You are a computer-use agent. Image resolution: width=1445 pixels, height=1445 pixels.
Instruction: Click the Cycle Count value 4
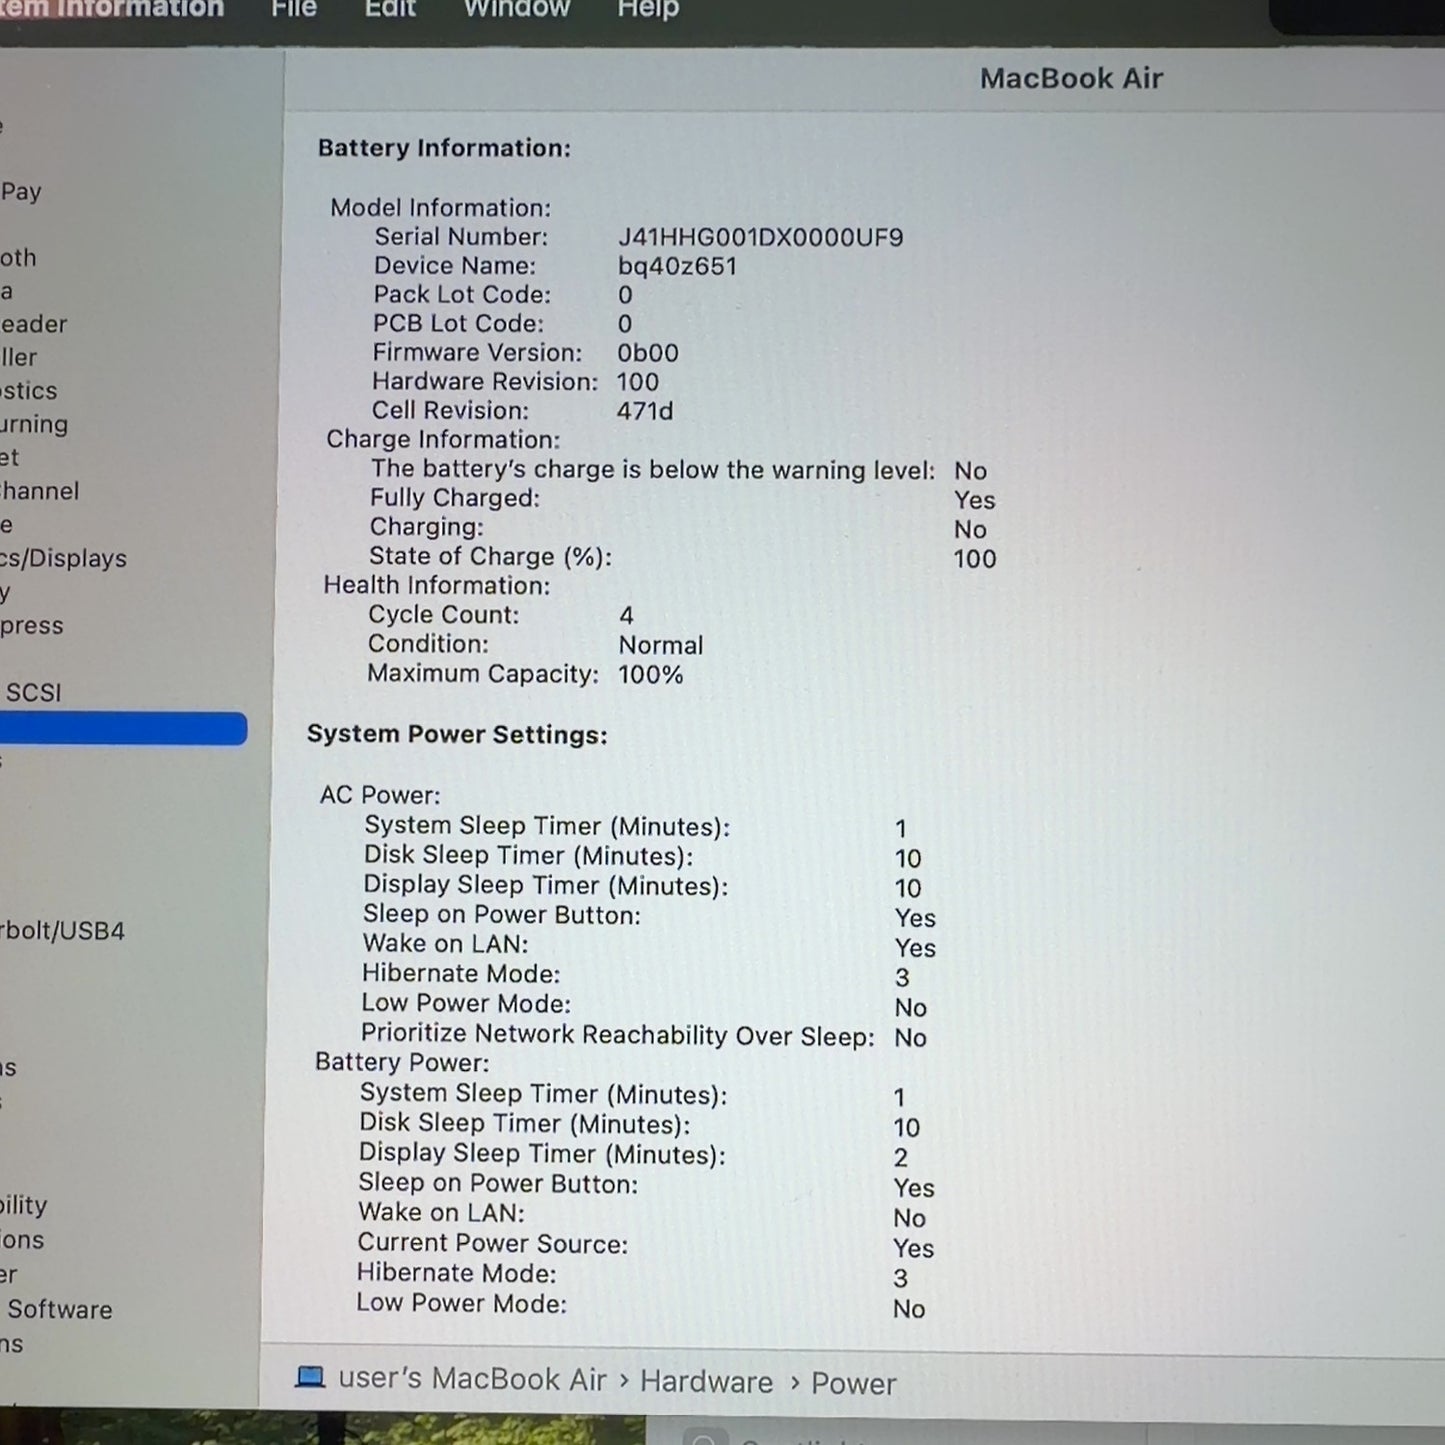point(626,615)
